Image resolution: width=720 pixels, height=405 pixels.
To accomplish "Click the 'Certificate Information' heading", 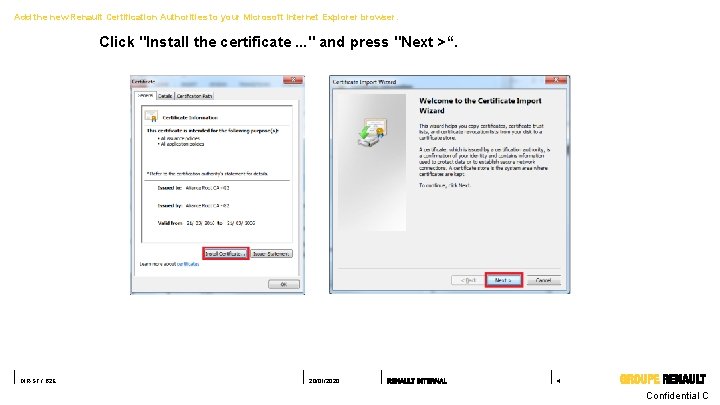I will tap(190, 118).
